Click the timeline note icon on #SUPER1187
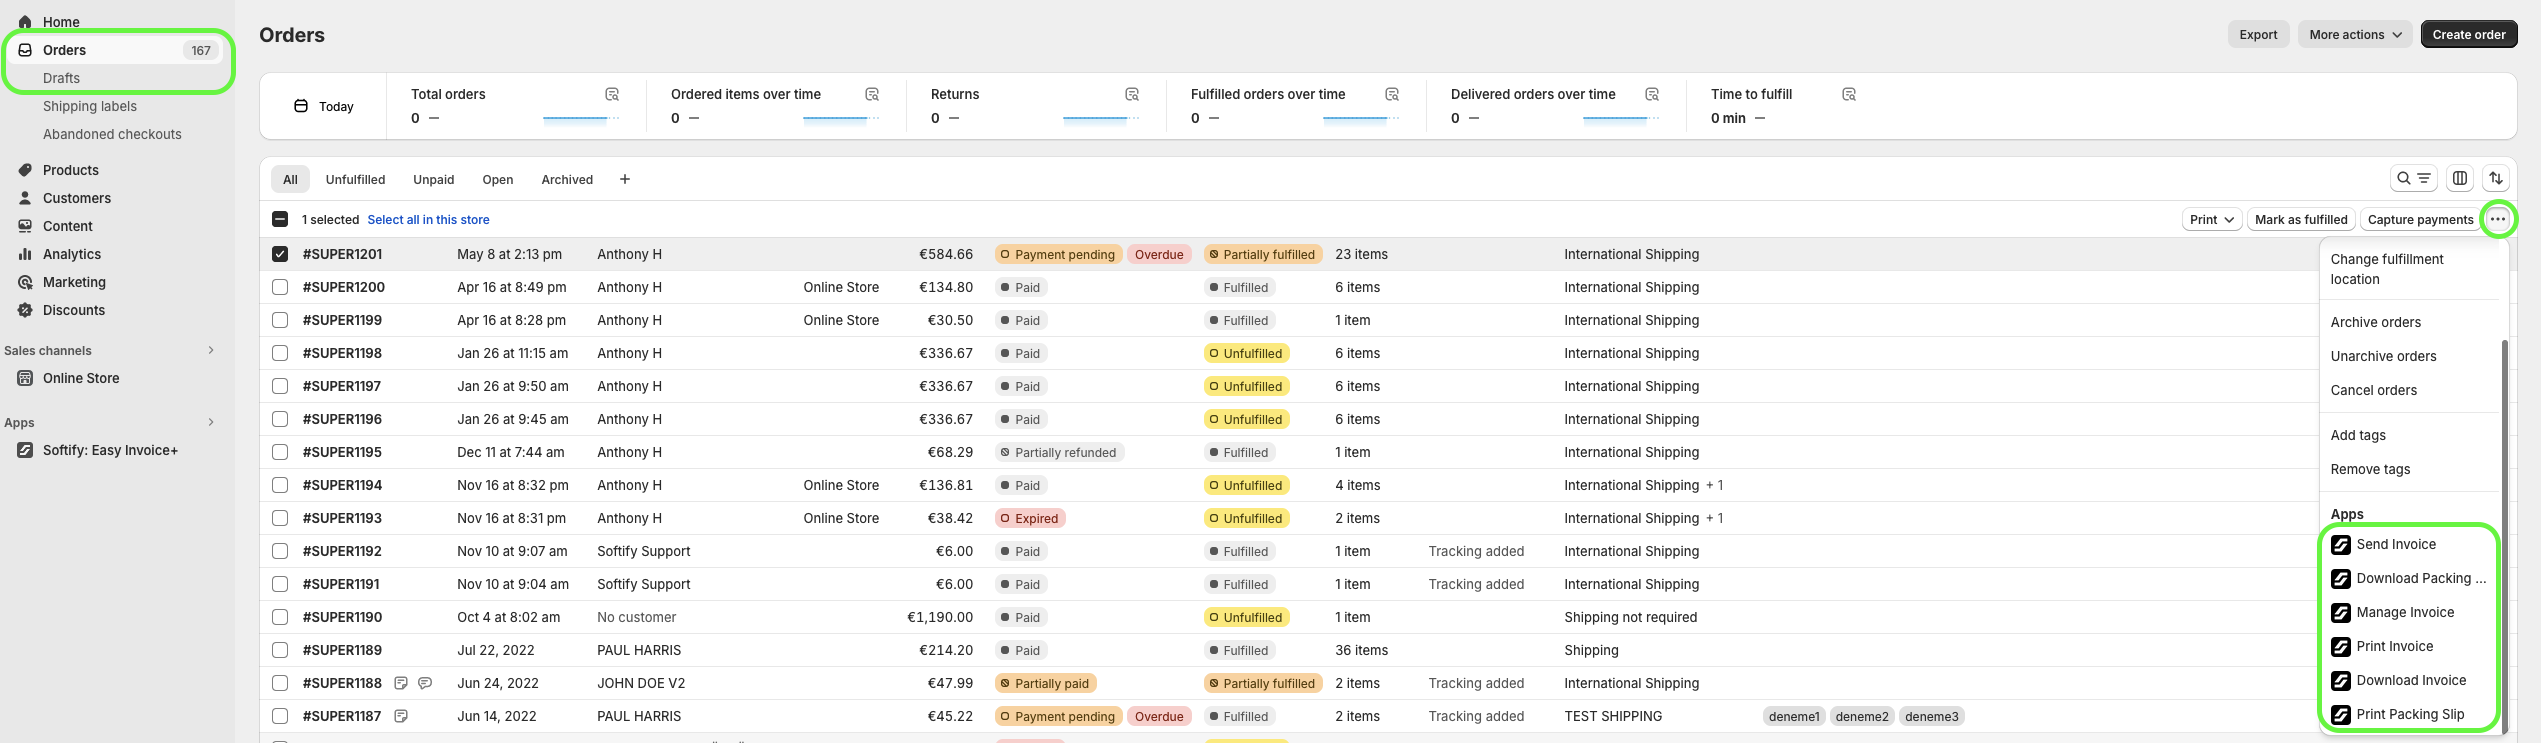The width and height of the screenshot is (2541, 743). 401,717
